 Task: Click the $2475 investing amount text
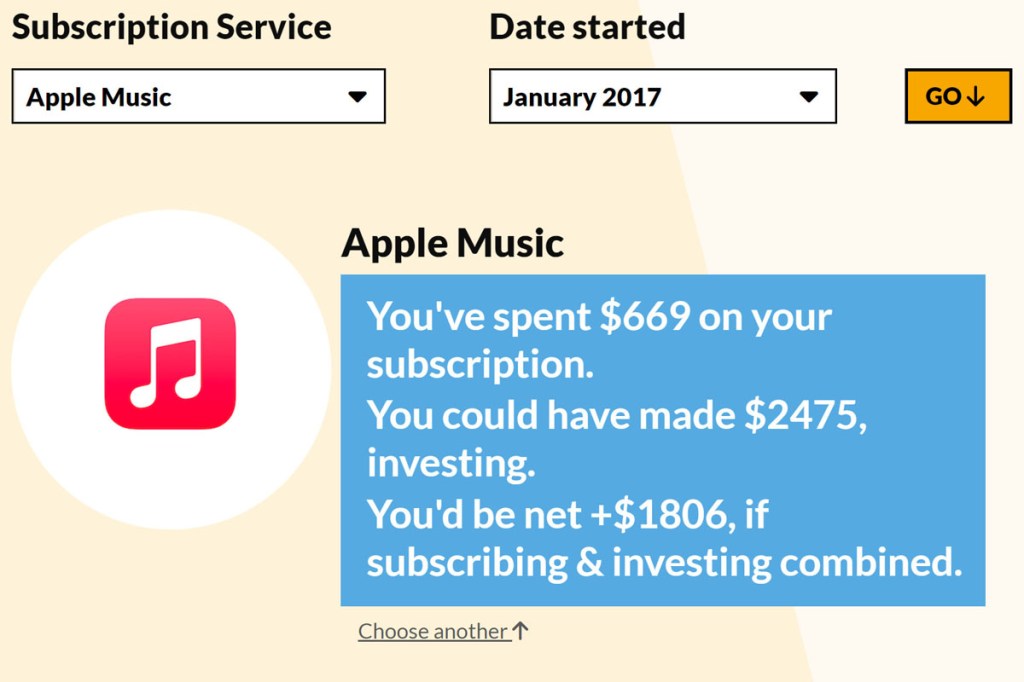click(806, 415)
